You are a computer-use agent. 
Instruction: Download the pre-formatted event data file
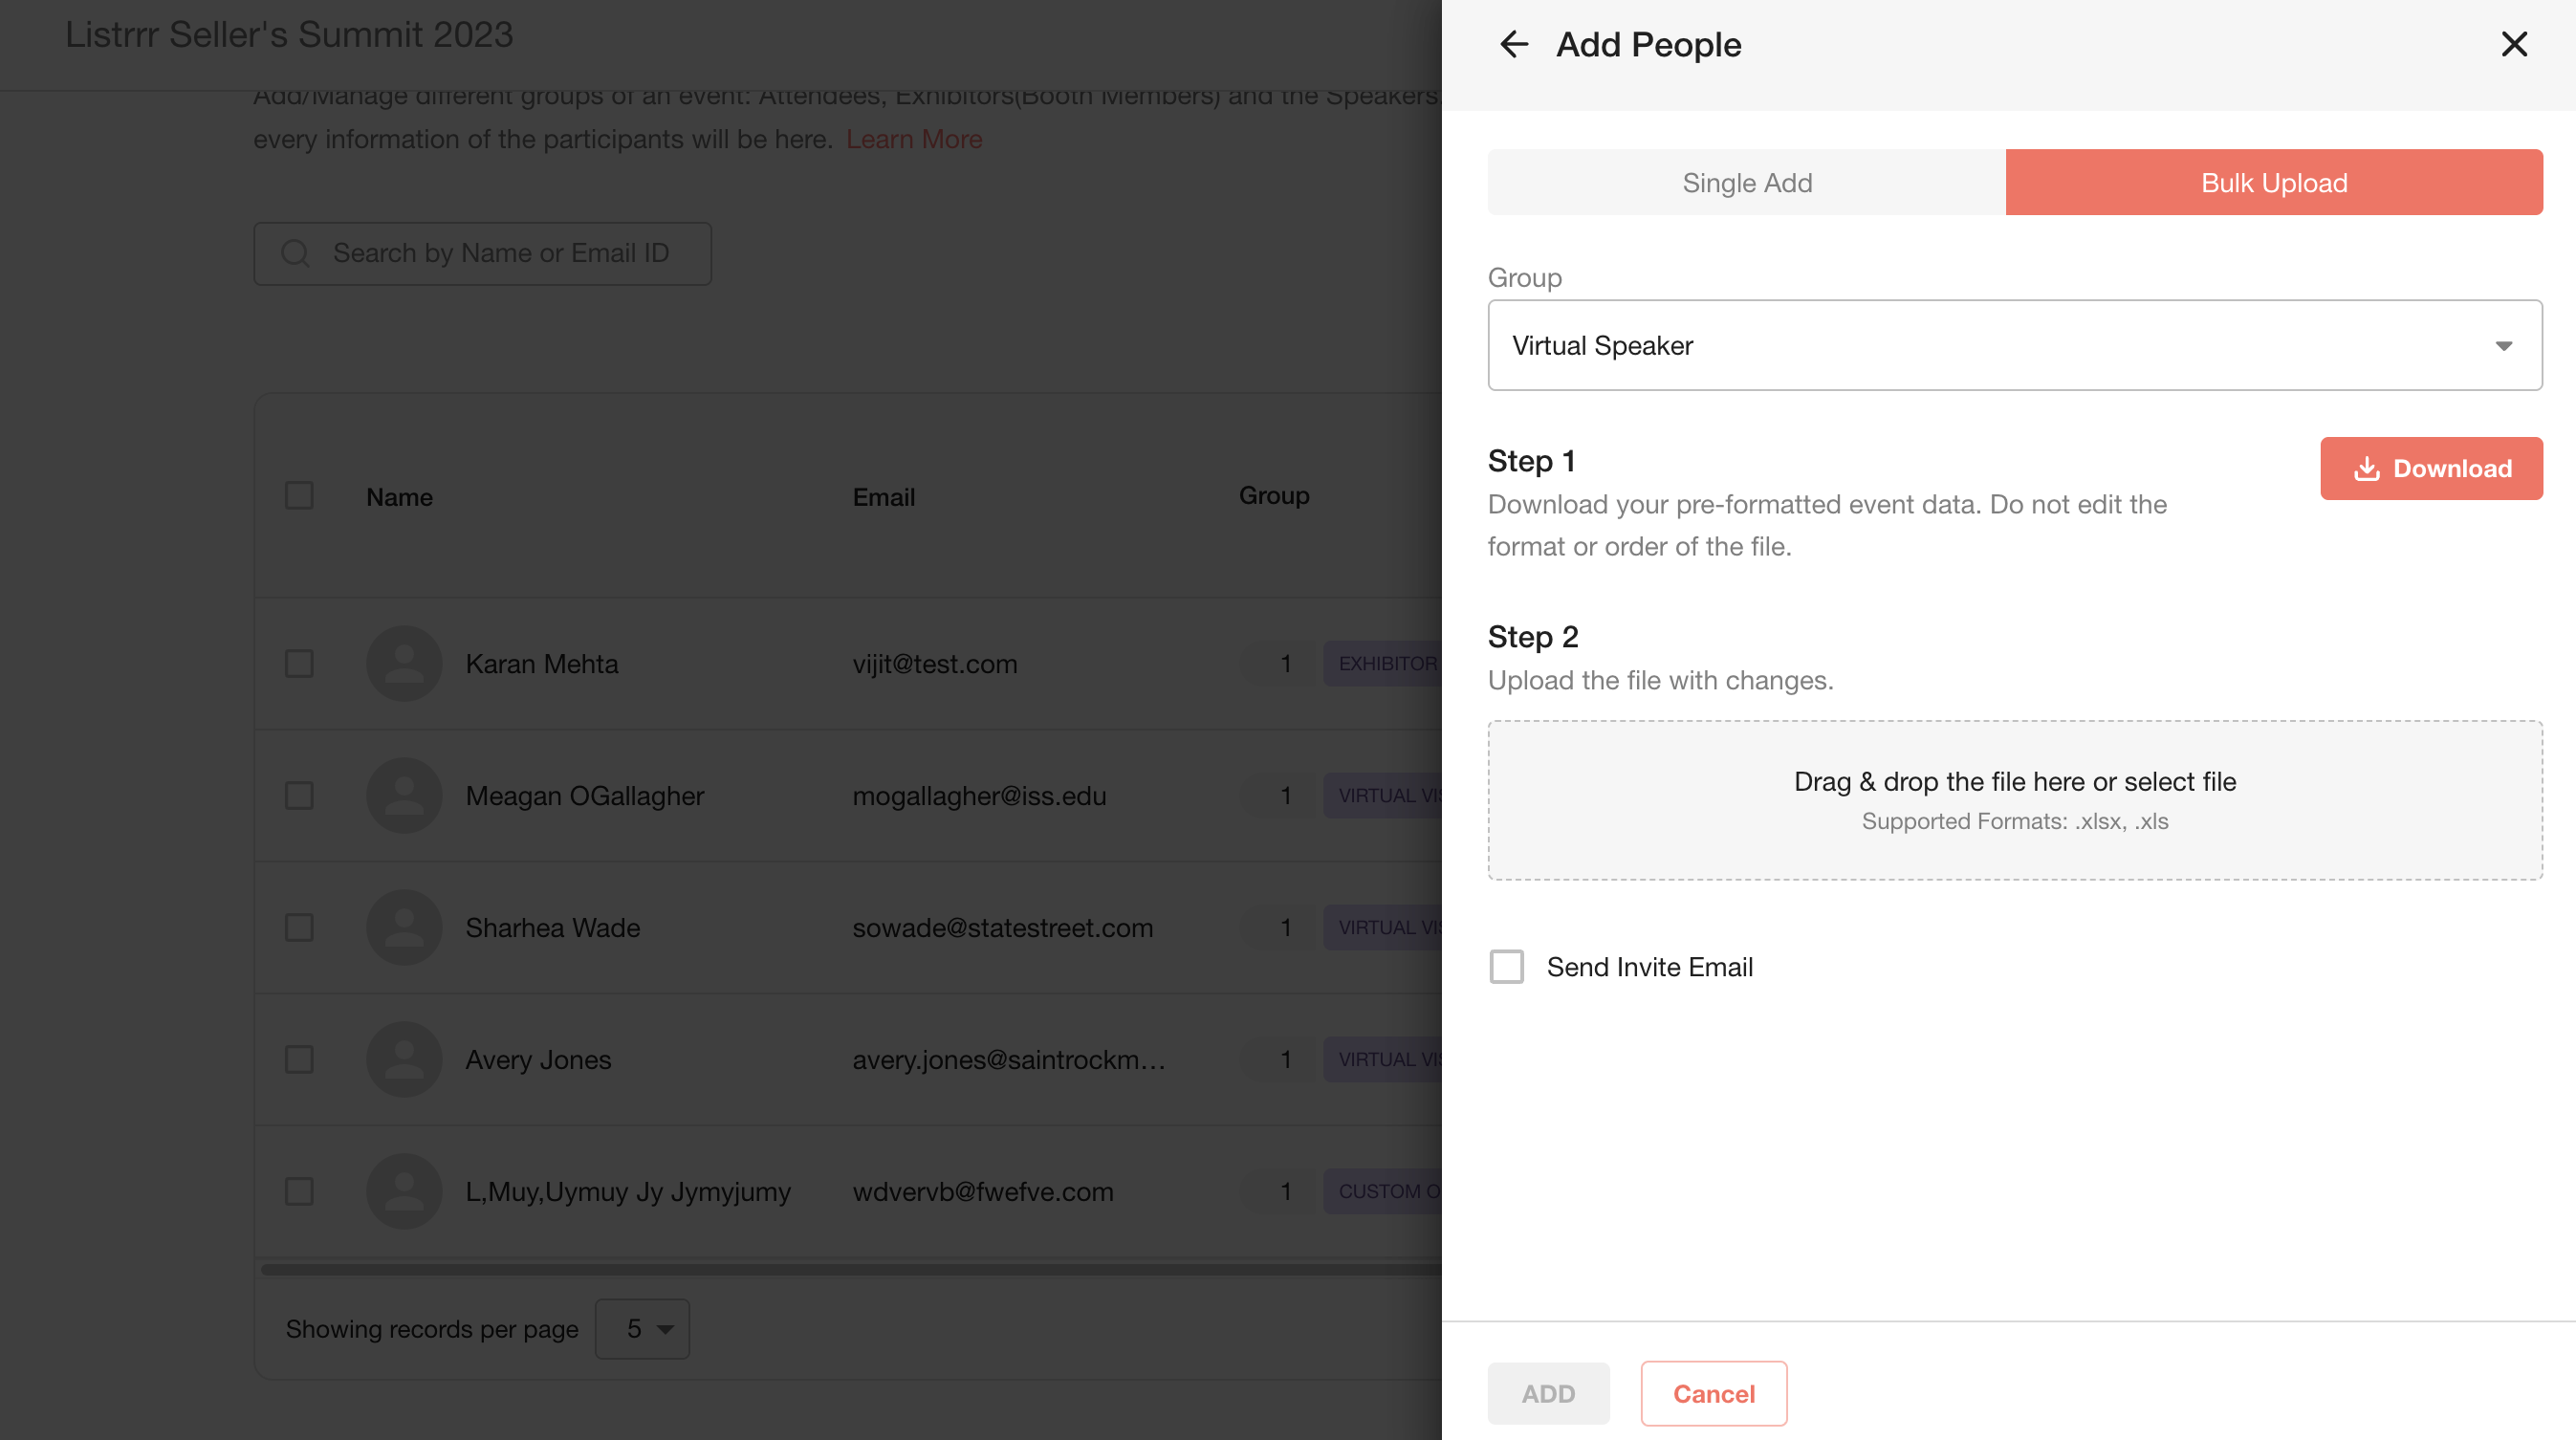coord(2431,468)
